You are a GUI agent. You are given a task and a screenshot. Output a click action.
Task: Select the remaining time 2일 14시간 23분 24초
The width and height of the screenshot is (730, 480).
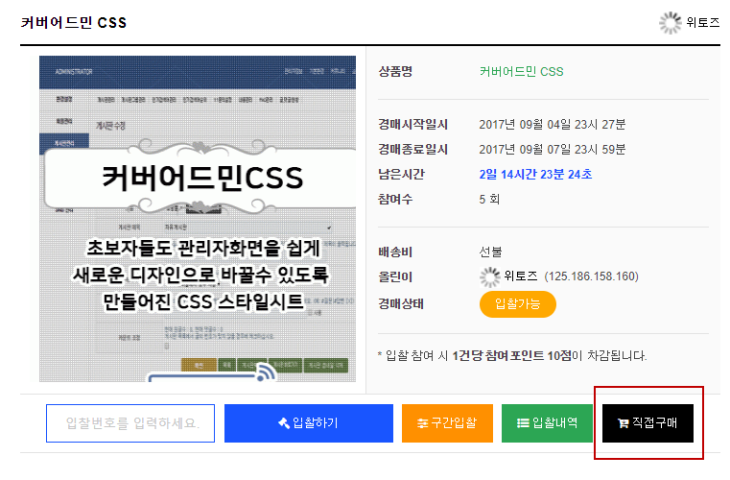tap(536, 175)
